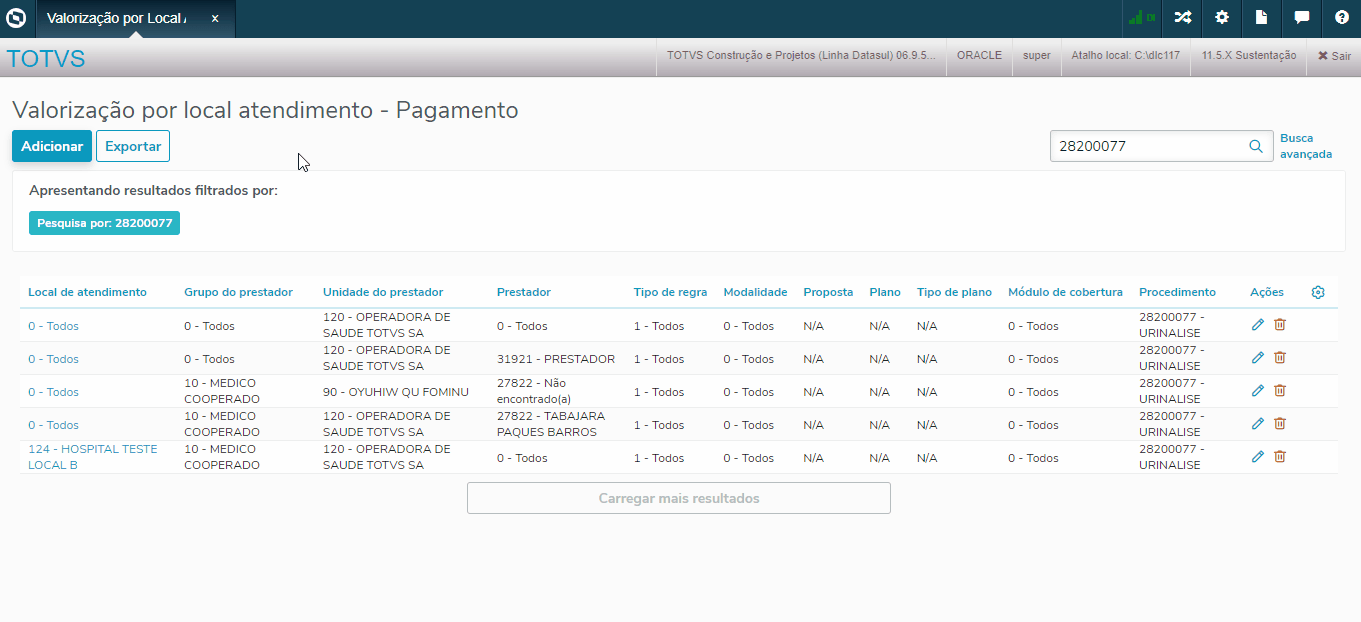Edit the TABAJARA PAQUES BARROS row
This screenshot has width=1361, height=622.
[1258, 423]
